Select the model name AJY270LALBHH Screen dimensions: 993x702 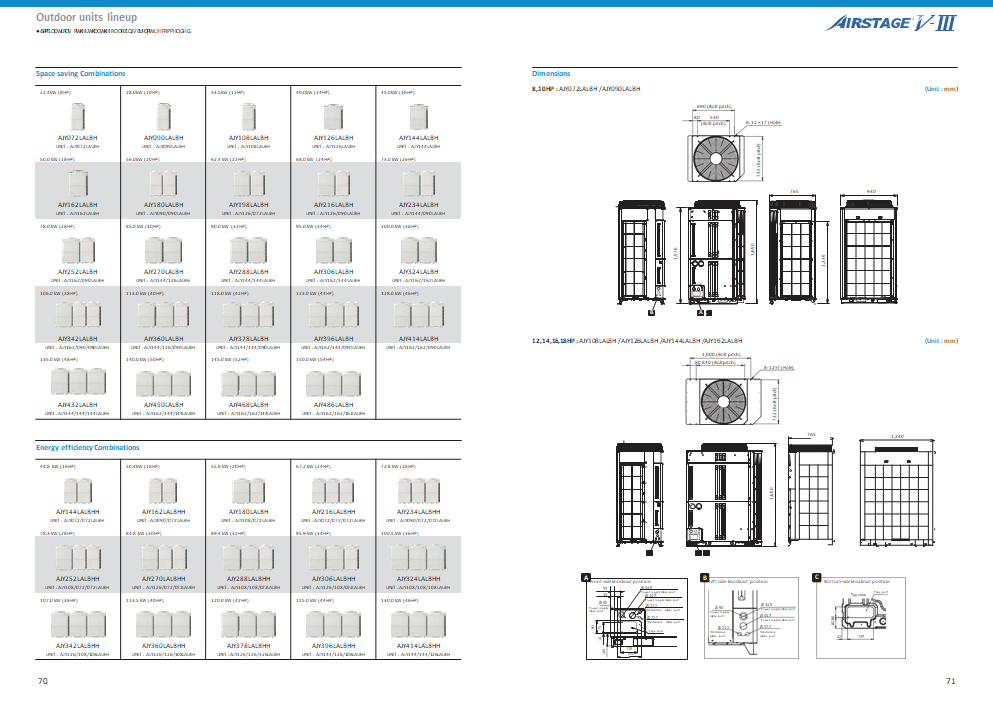pos(163,579)
